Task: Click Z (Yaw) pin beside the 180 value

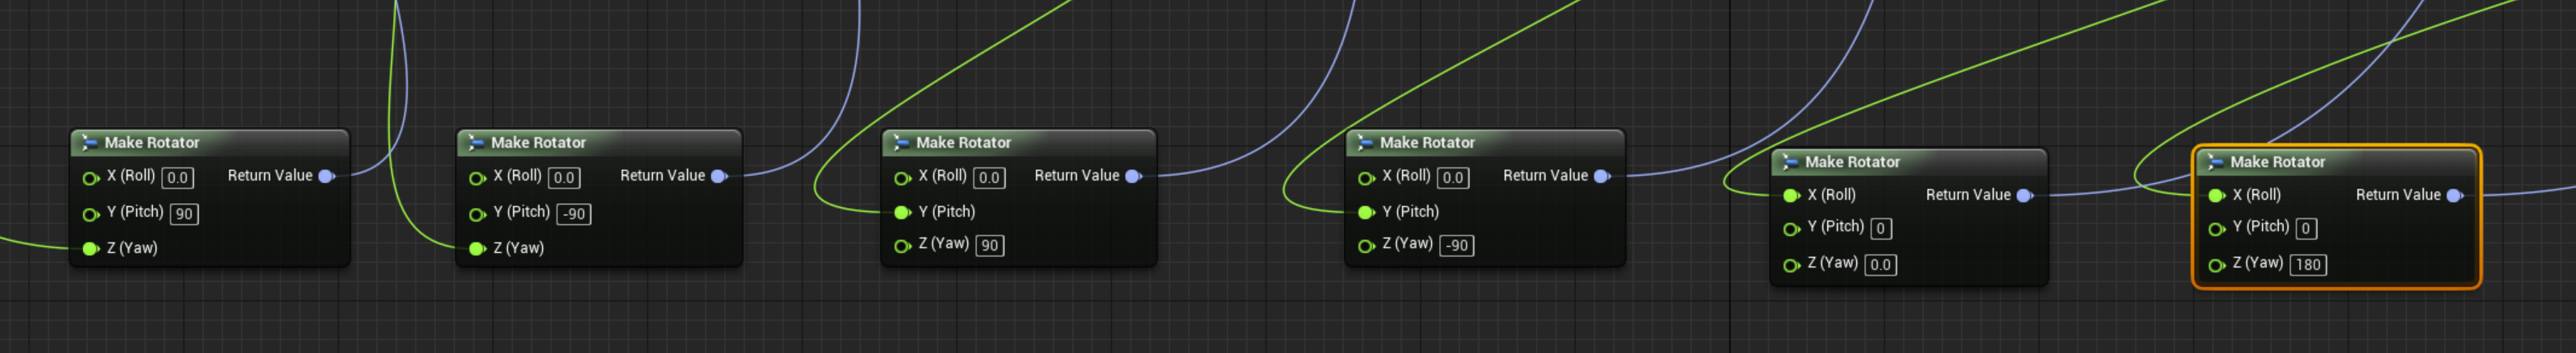Action: coord(2216,265)
